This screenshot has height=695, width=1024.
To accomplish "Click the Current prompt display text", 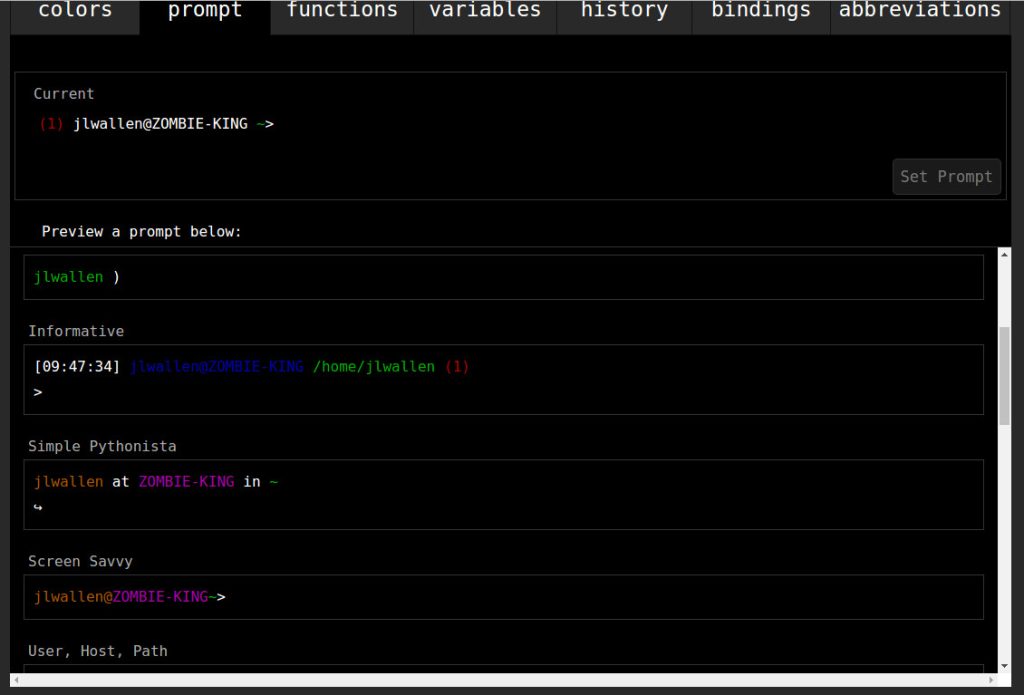I will tap(156, 124).
